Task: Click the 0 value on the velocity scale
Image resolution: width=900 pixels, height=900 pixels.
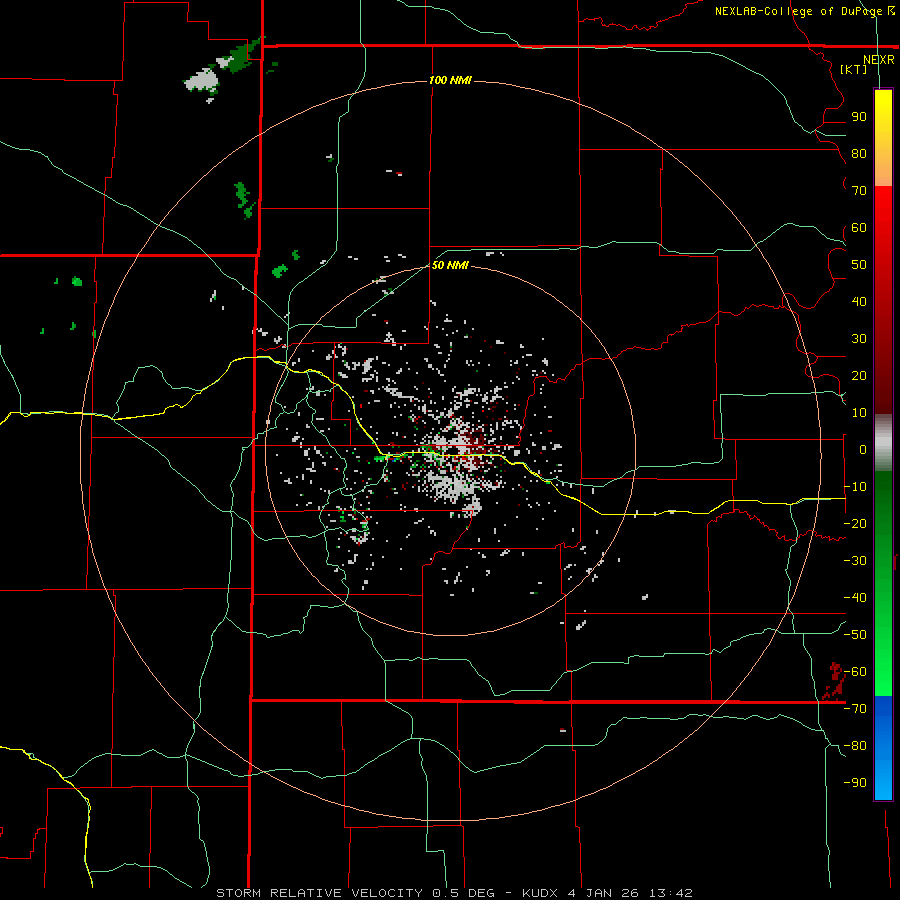Action: 863,449
